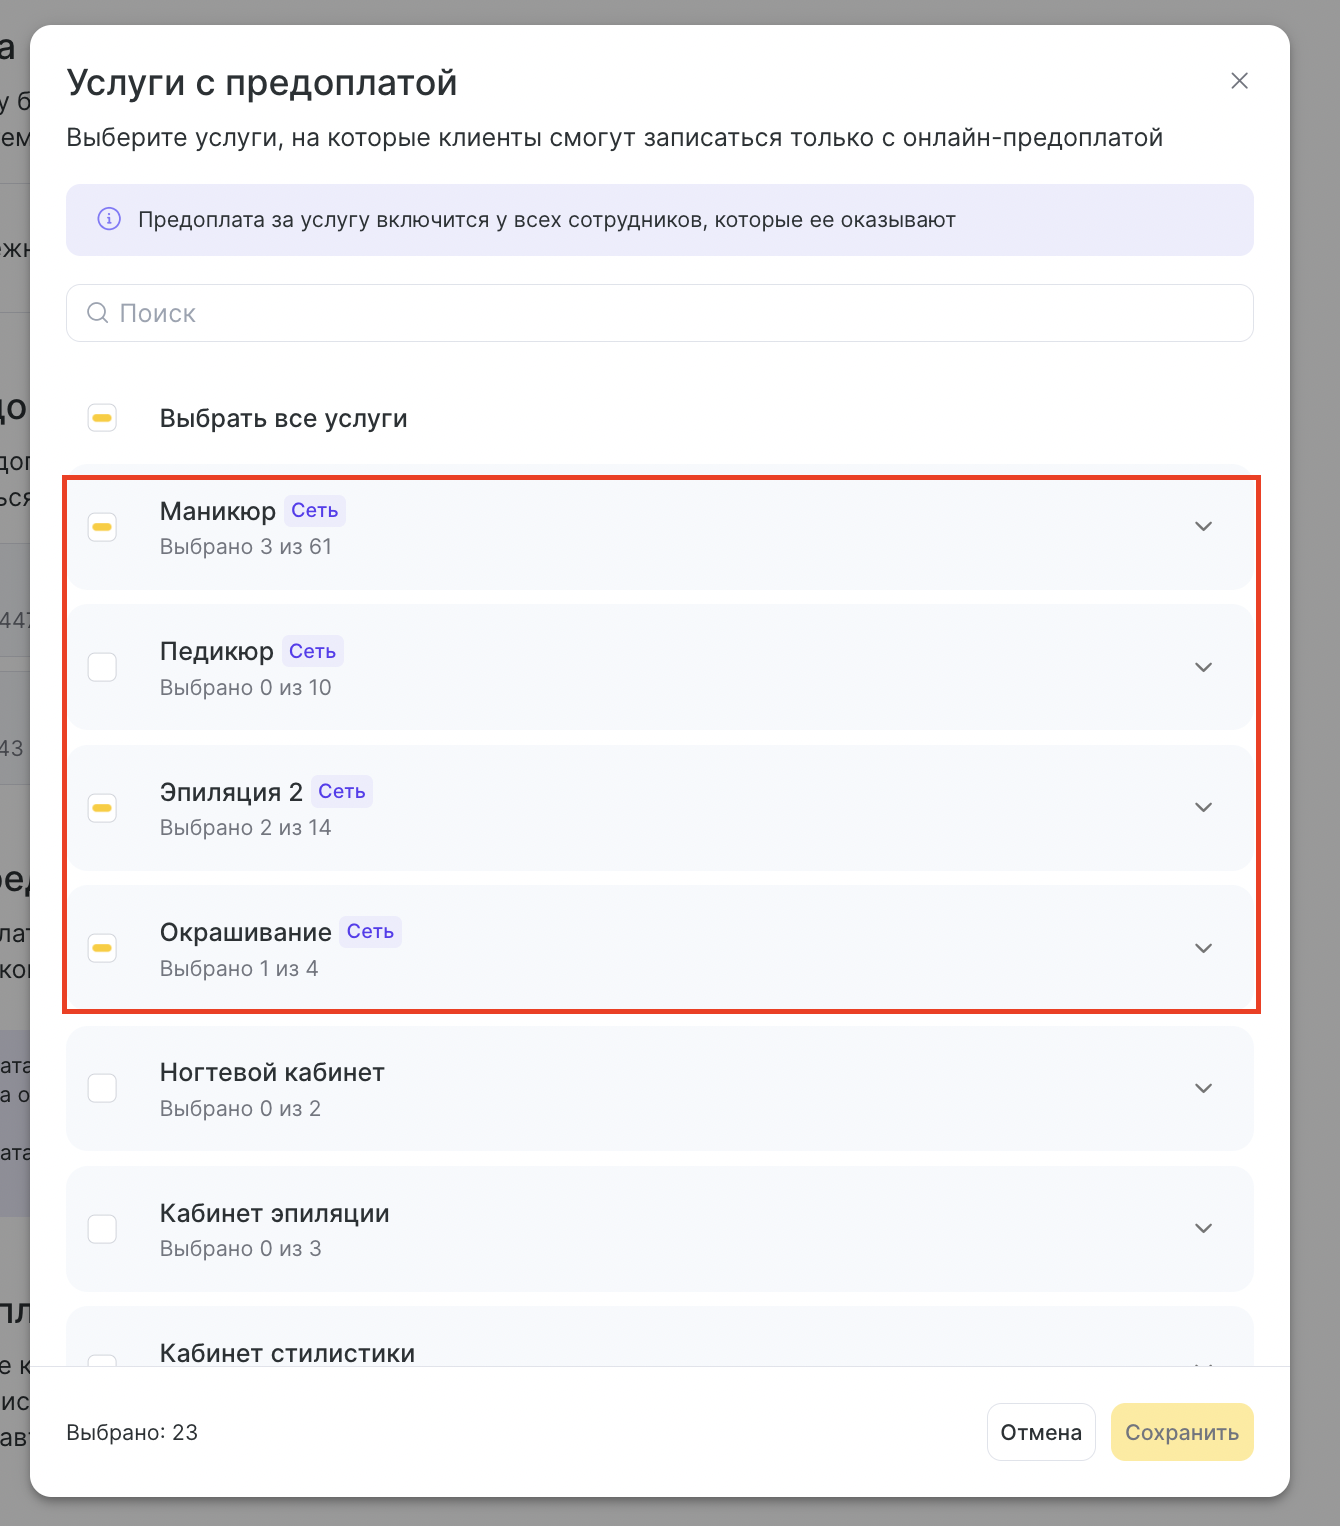The height and width of the screenshot is (1526, 1340).
Task: Click the Сеть badge next to Окрашивание
Action: 370,932
